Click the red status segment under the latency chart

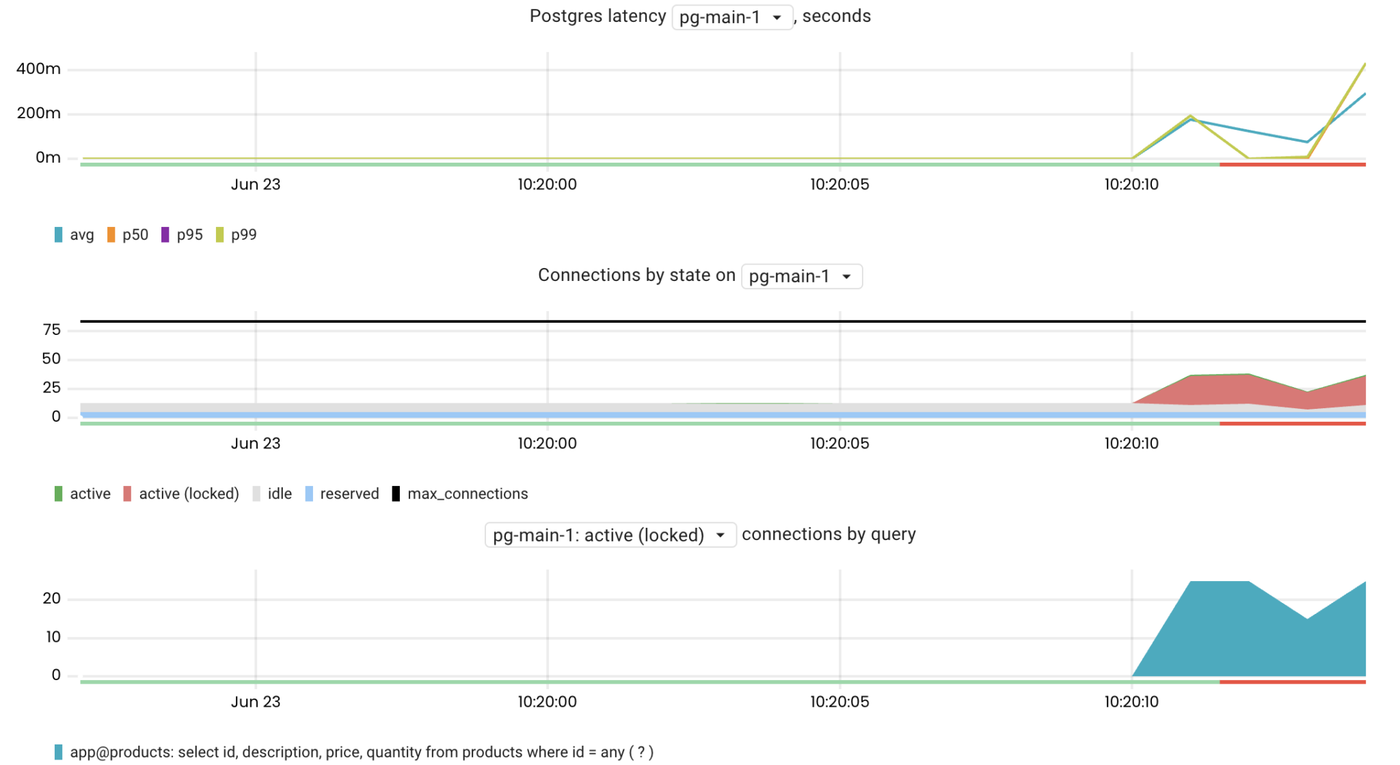pyautogui.click(x=1292, y=164)
